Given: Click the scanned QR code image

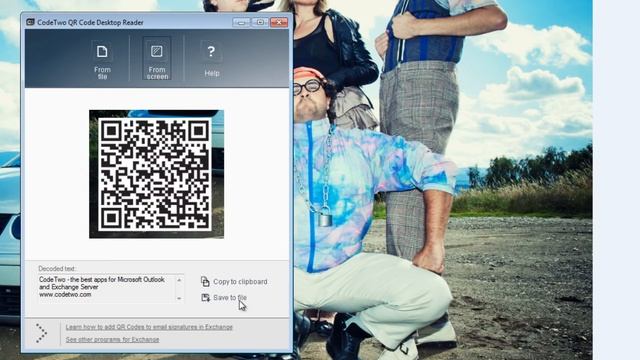Looking at the screenshot, I should tap(156, 174).
